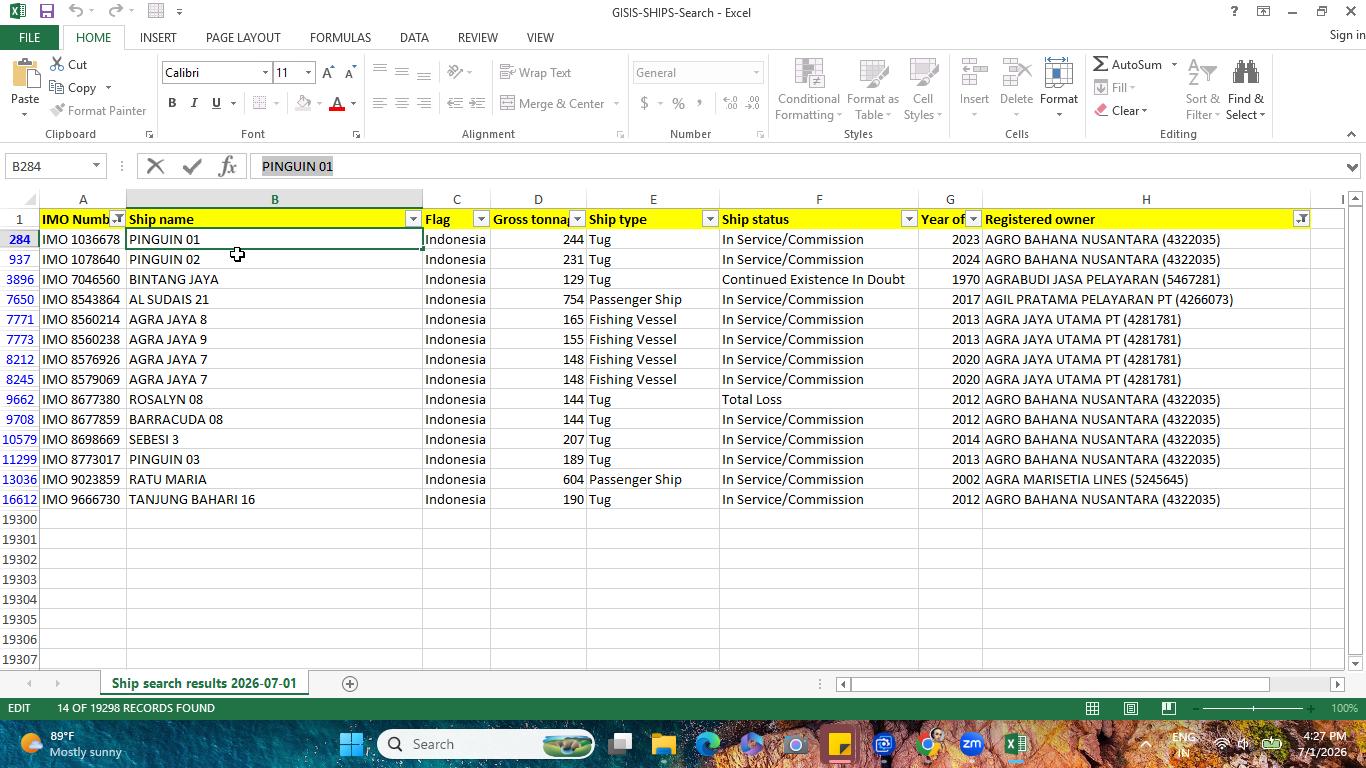Adjust the zoom slider in status bar

point(1253,709)
